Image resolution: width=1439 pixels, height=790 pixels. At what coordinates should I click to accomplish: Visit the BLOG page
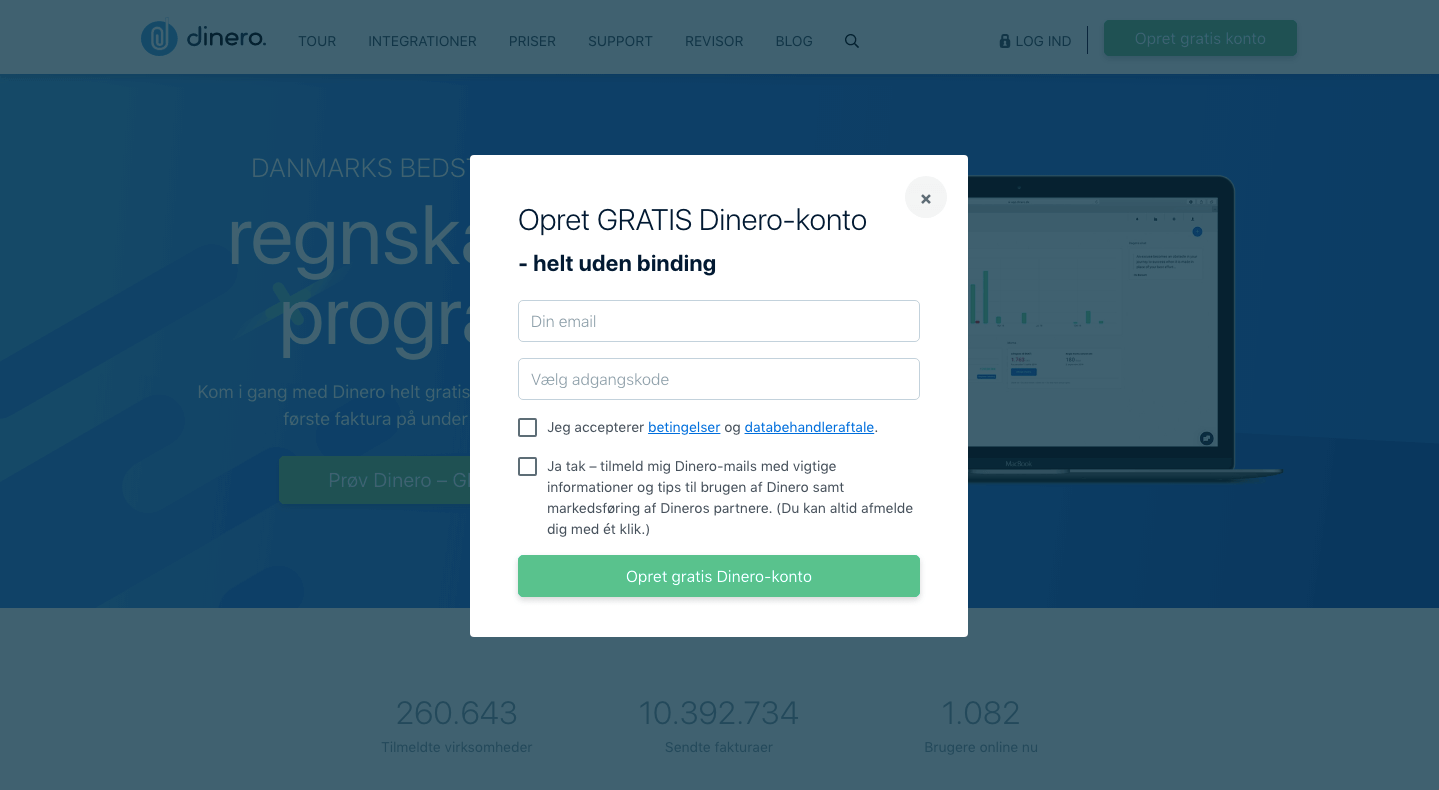(794, 41)
